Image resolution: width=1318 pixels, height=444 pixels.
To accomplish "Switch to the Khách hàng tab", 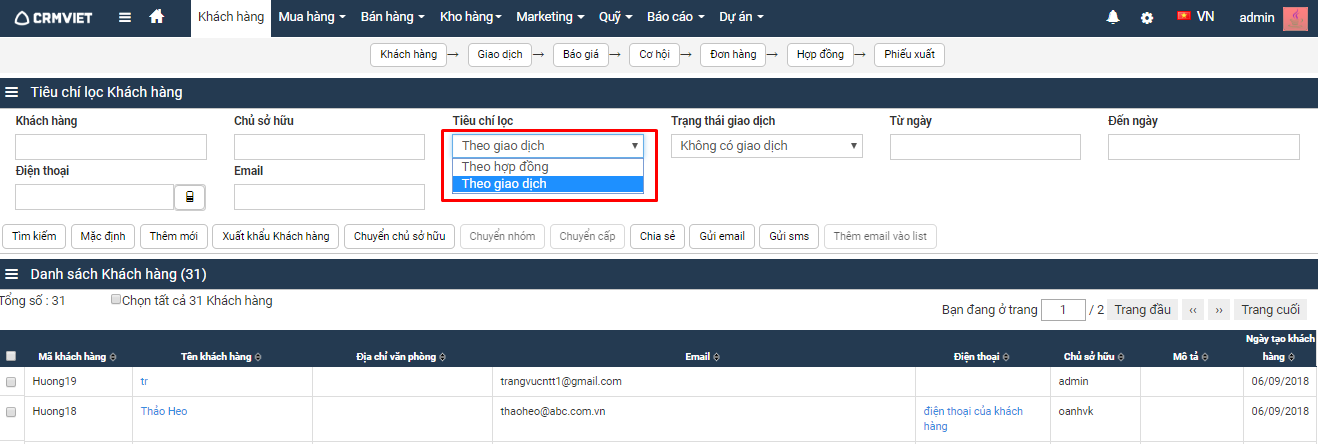I will point(230,17).
